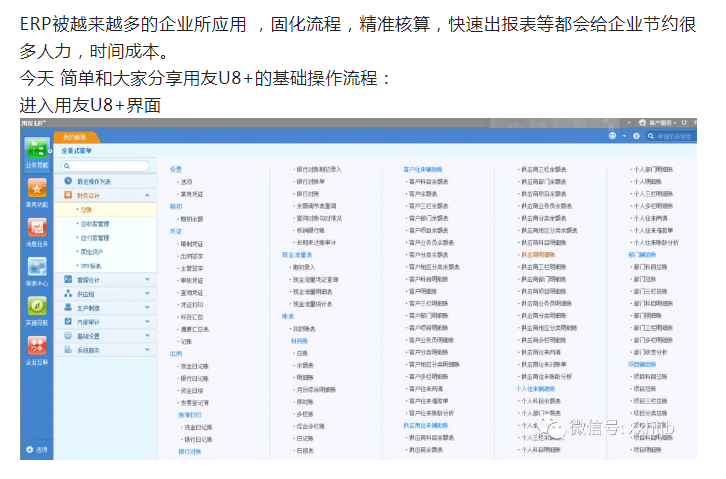The width and height of the screenshot is (726, 479).
Task: Select UFO报表 in the left menu
Action: (91, 266)
